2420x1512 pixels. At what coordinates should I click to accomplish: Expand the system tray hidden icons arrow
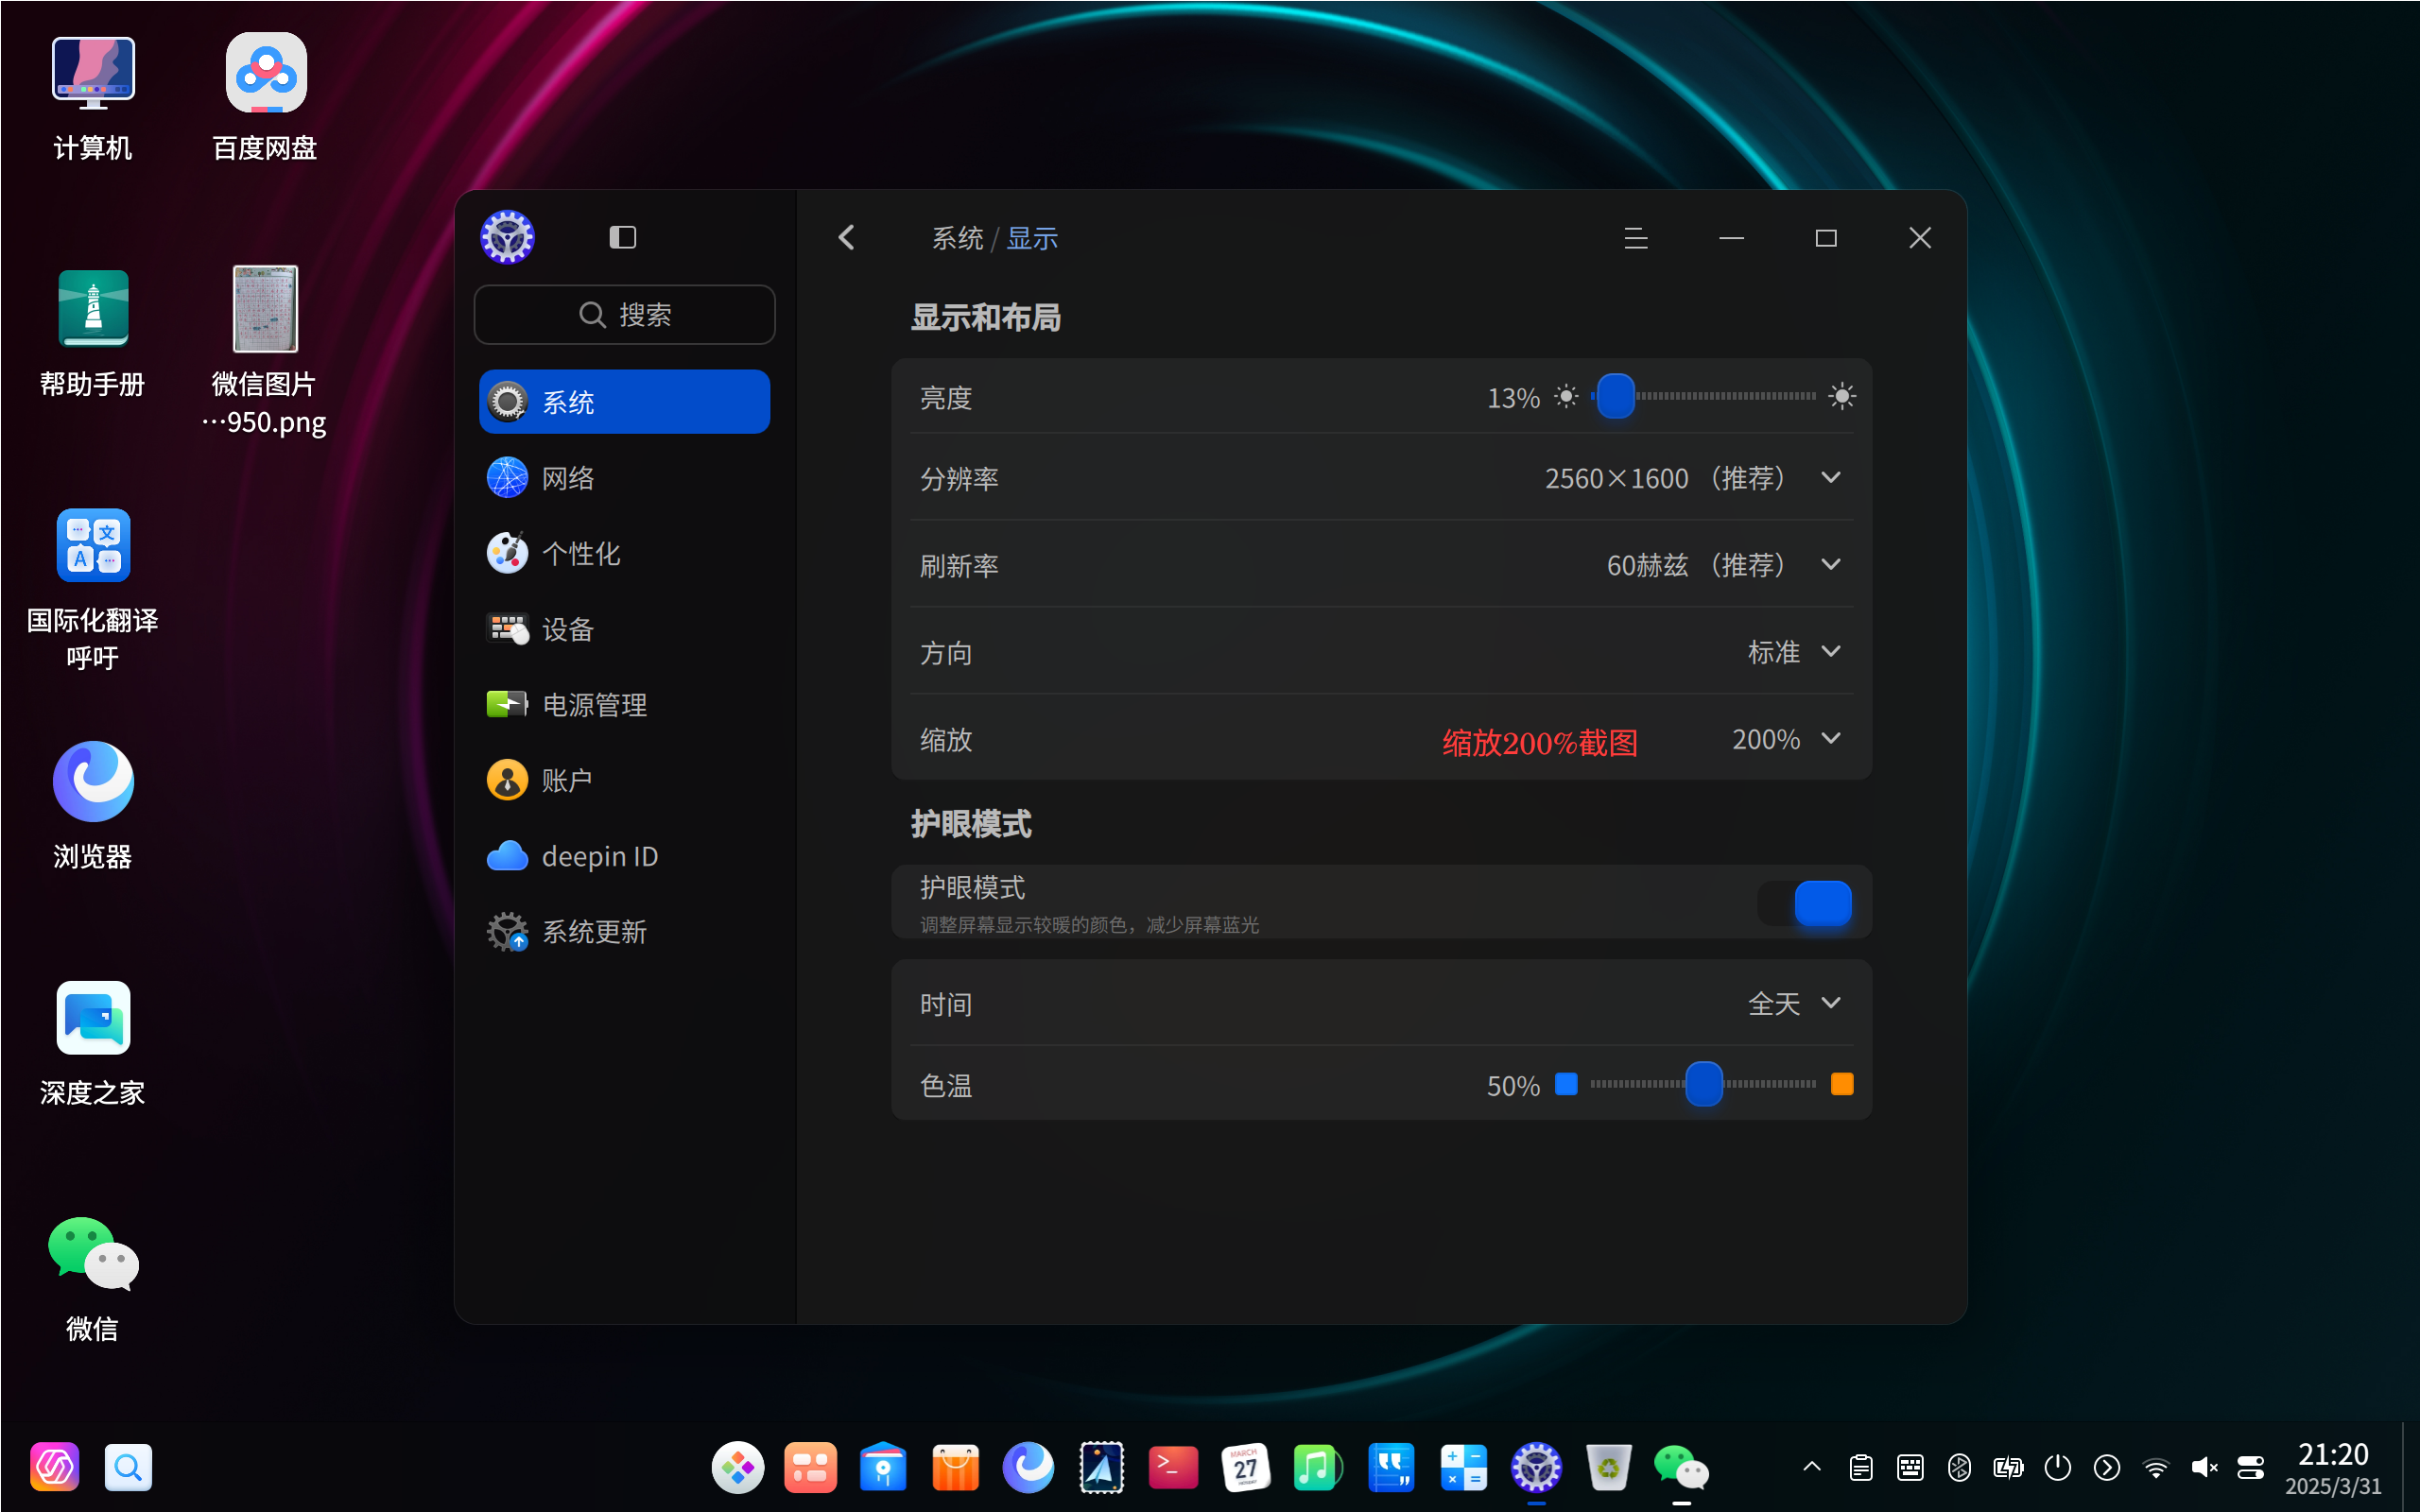[x=1811, y=1467]
